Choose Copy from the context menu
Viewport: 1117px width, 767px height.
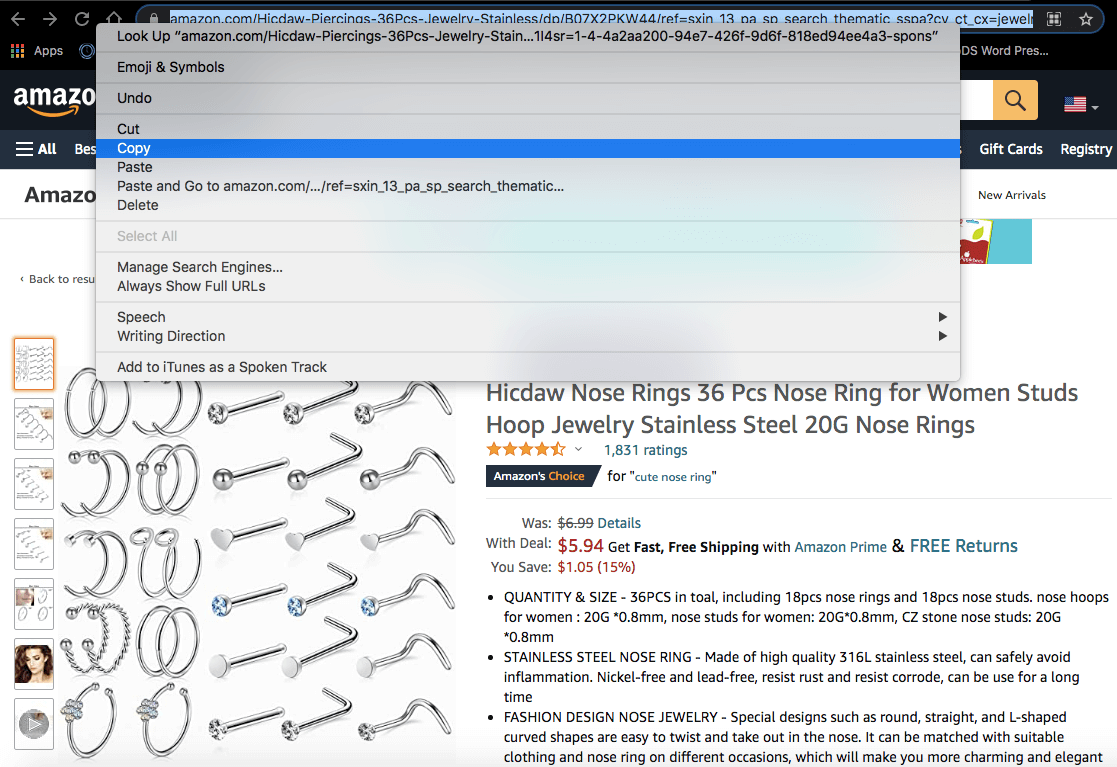[x=528, y=148]
